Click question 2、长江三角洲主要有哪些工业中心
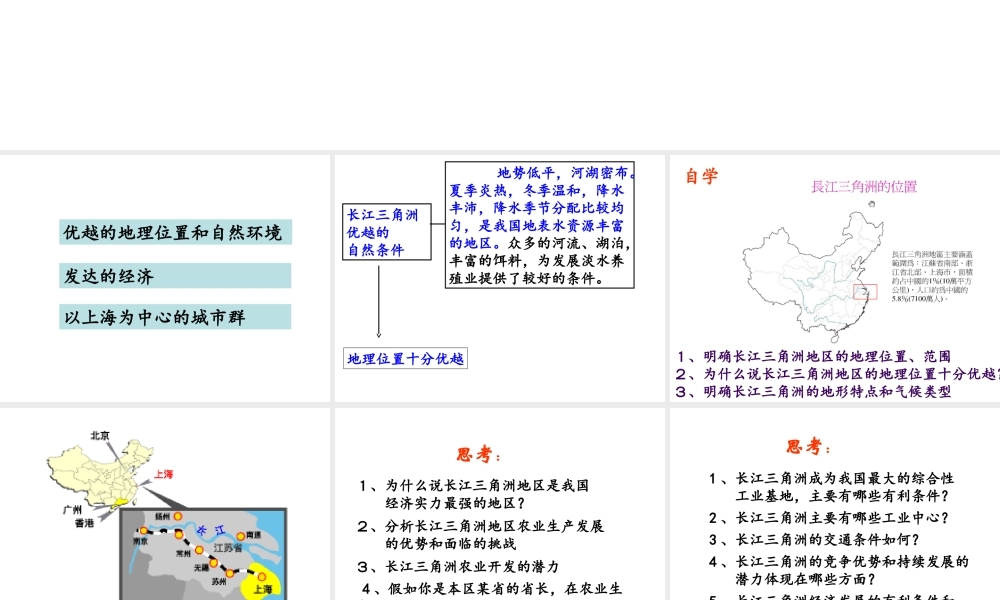Viewport: 1000px width, 600px height. coord(828,518)
